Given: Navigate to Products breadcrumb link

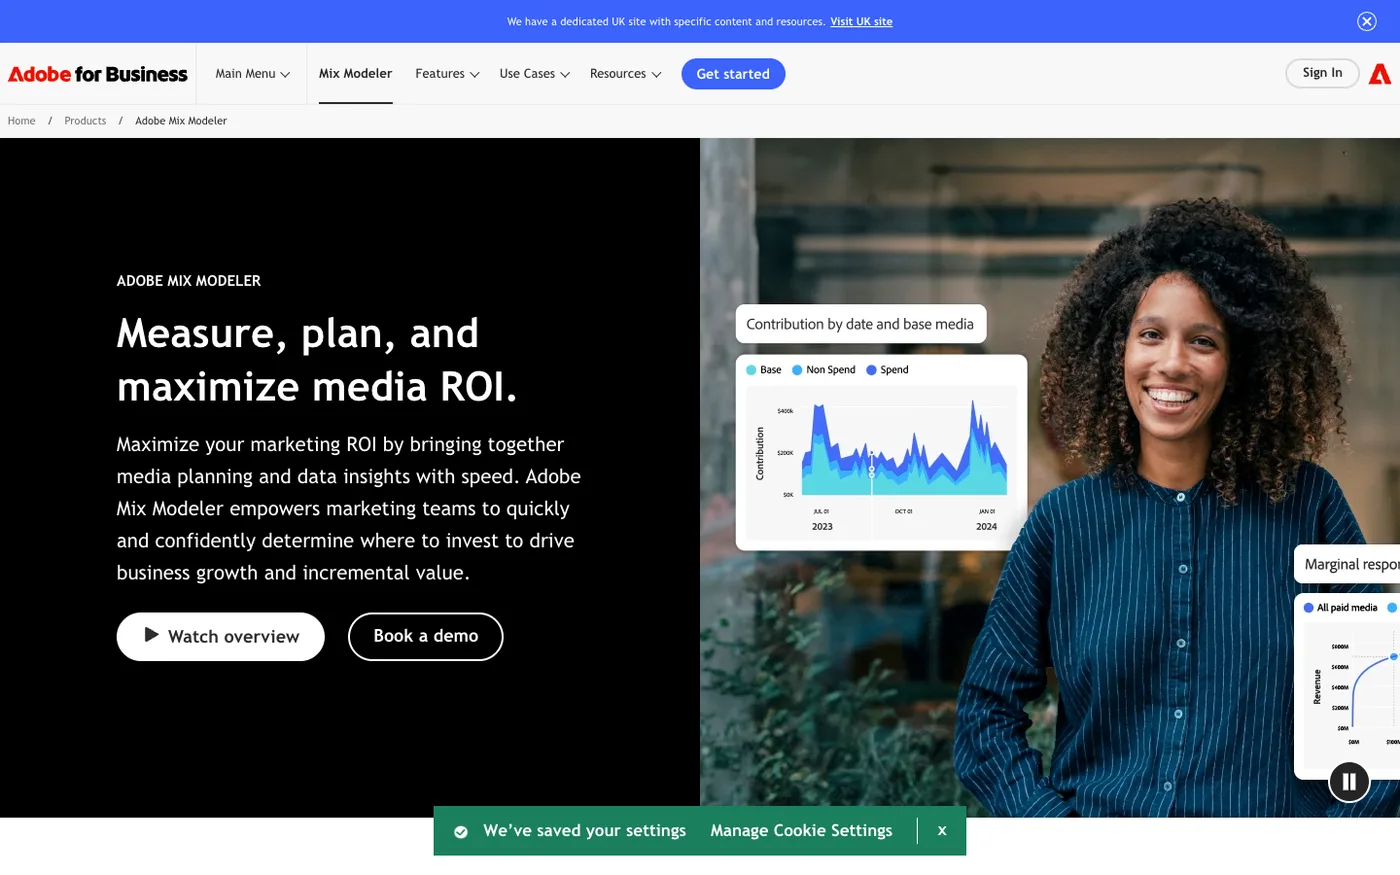Looking at the screenshot, I should [x=85, y=121].
